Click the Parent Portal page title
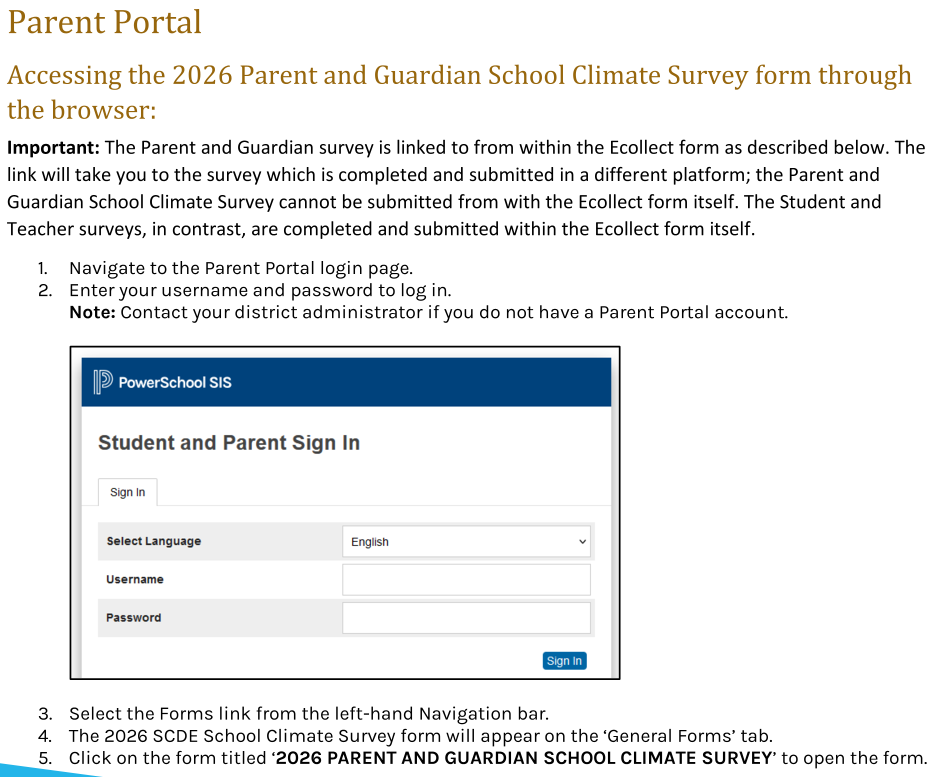Screen dimensions: 940x777 click(105, 22)
